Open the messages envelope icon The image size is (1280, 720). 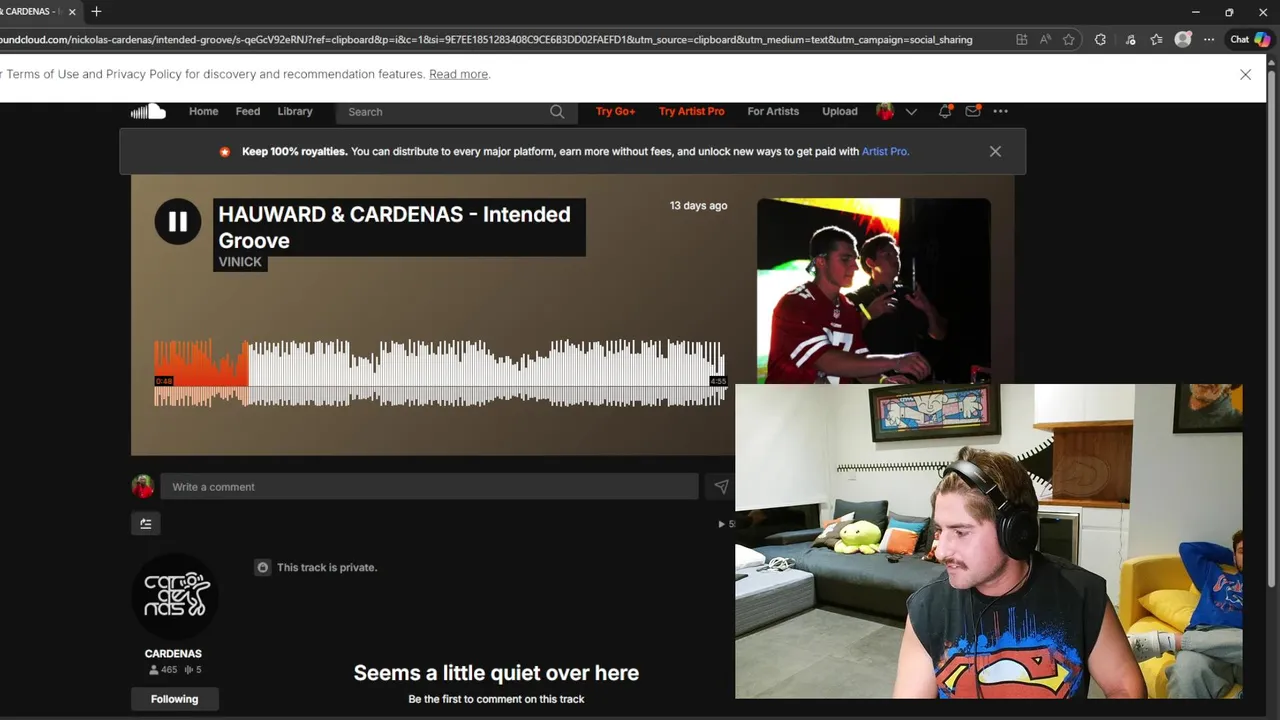point(973,111)
